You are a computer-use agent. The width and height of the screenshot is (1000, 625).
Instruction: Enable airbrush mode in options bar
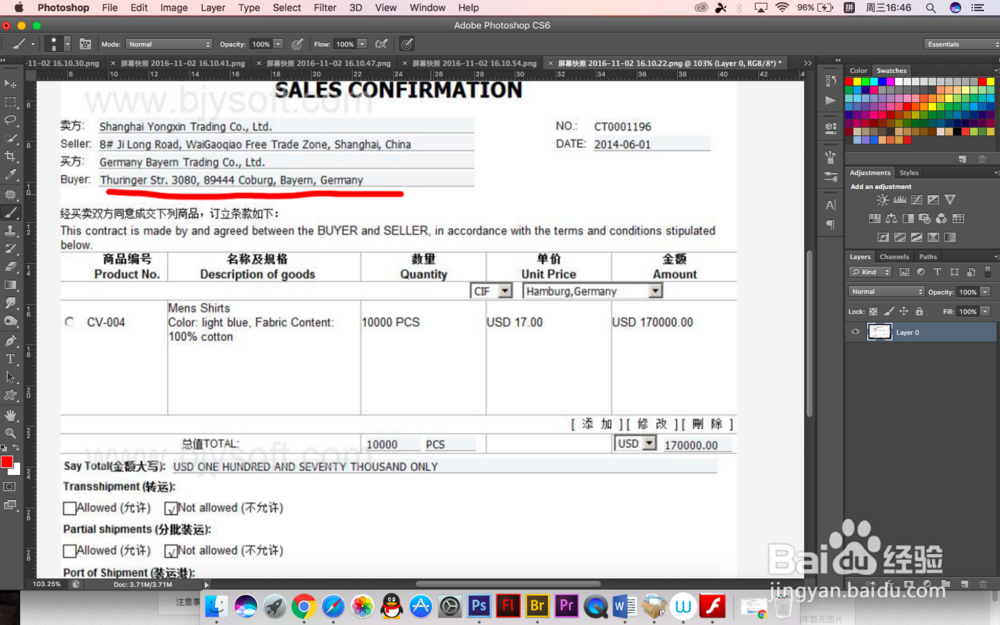(x=381, y=44)
